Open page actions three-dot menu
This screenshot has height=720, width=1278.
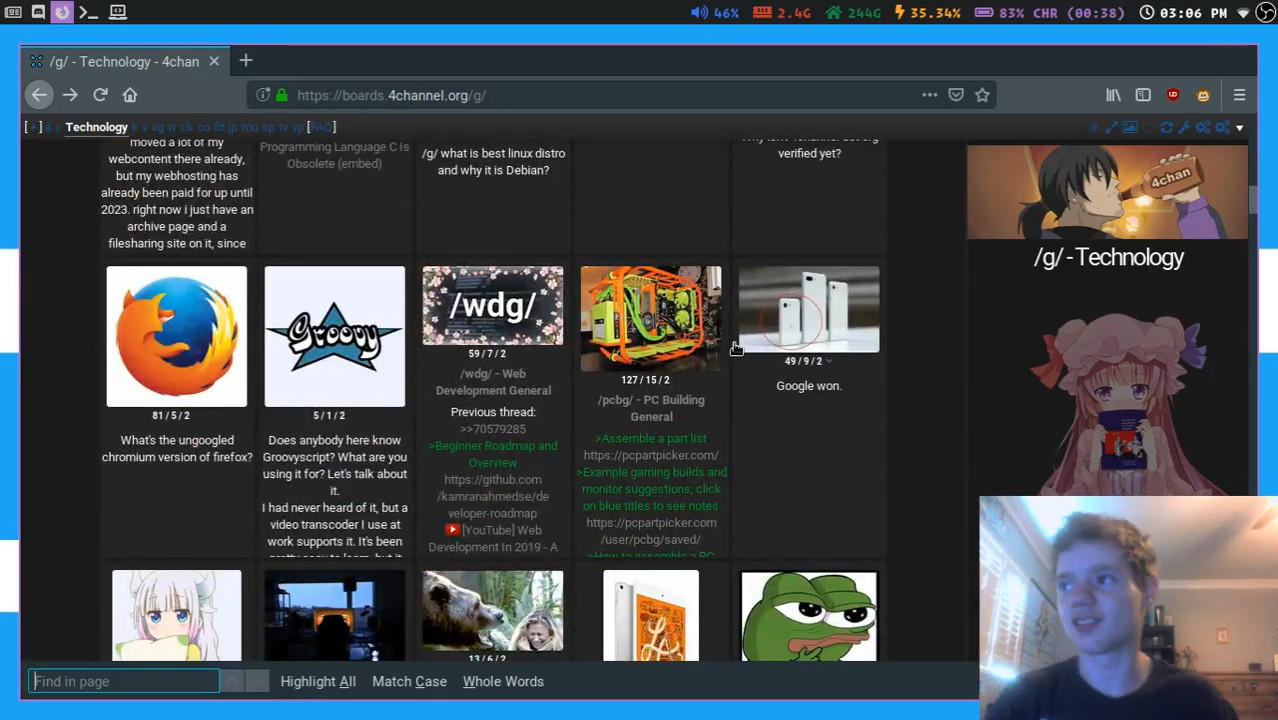coord(929,95)
